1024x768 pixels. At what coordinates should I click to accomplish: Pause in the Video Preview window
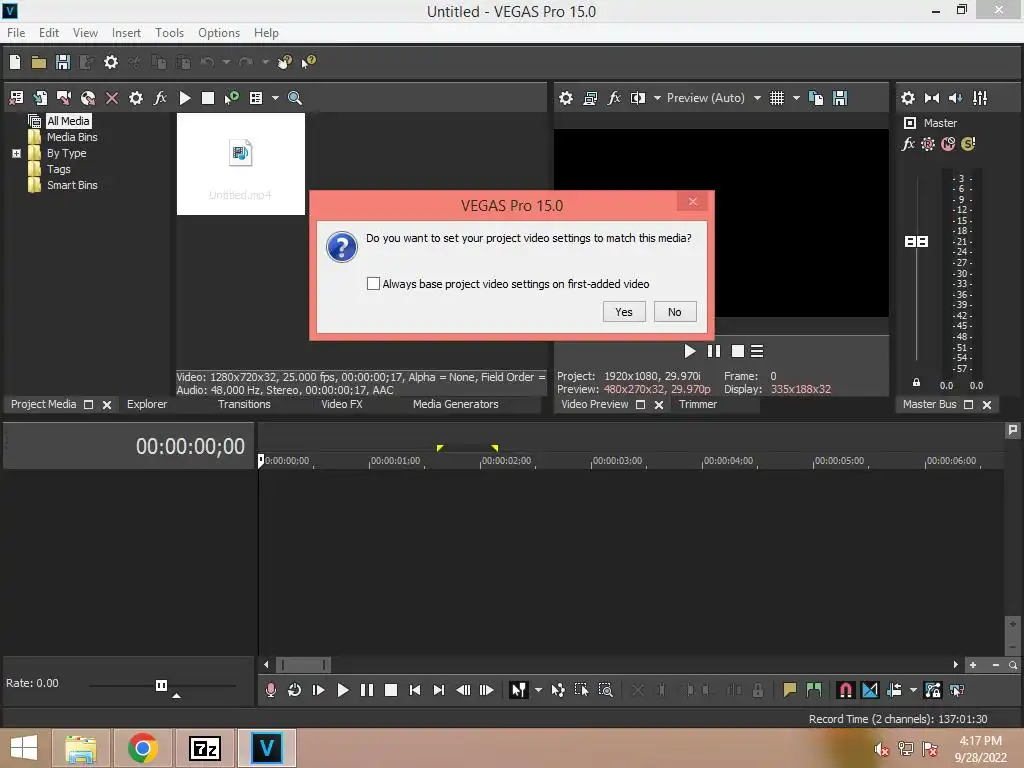(714, 351)
